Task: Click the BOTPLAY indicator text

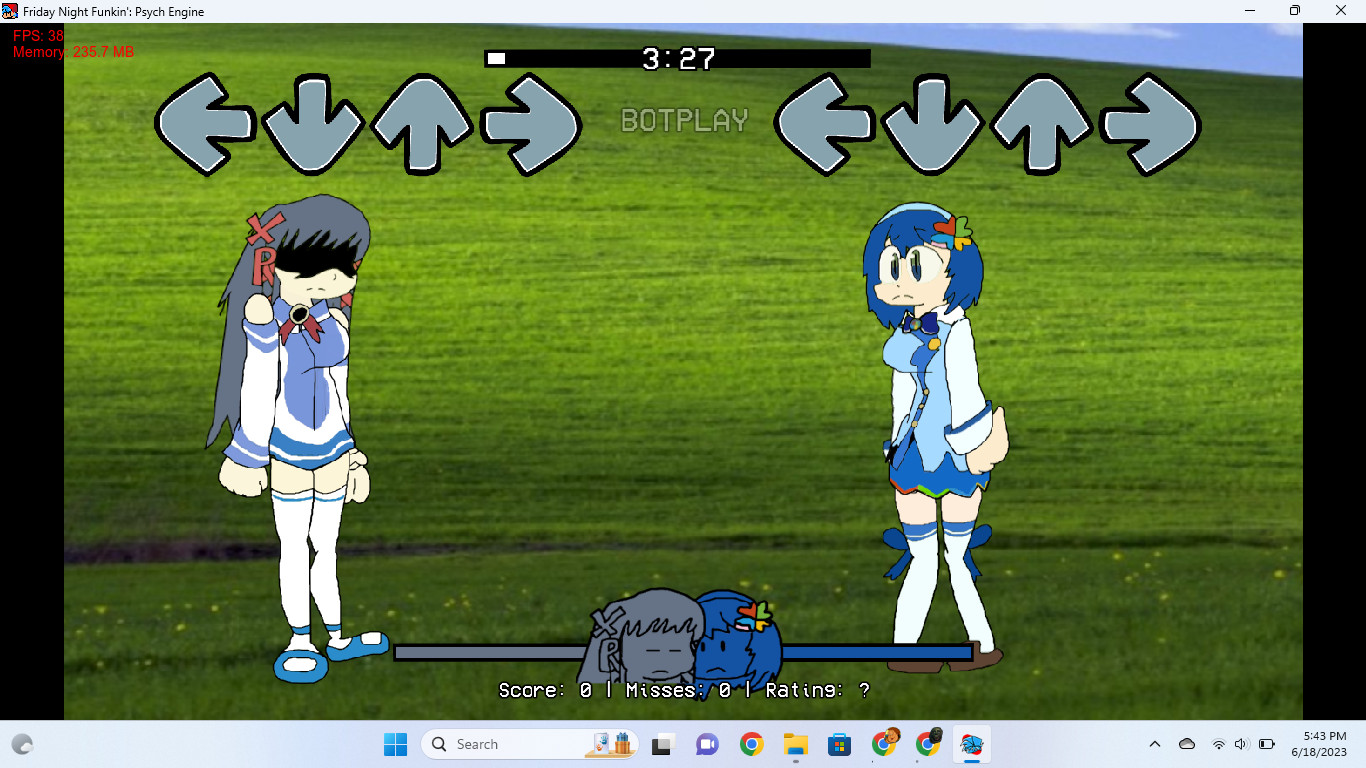Action: tap(685, 121)
